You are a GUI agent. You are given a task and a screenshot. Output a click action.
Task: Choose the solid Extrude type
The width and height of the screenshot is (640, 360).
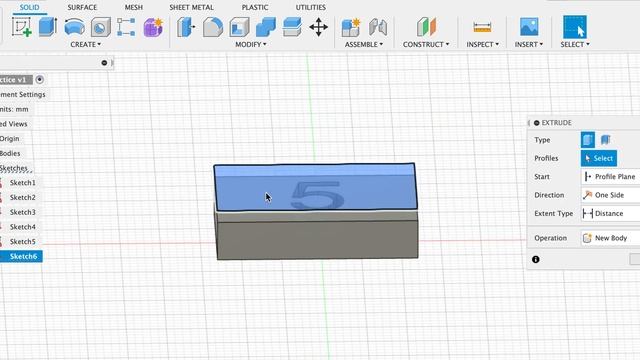pyautogui.click(x=588, y=140)
